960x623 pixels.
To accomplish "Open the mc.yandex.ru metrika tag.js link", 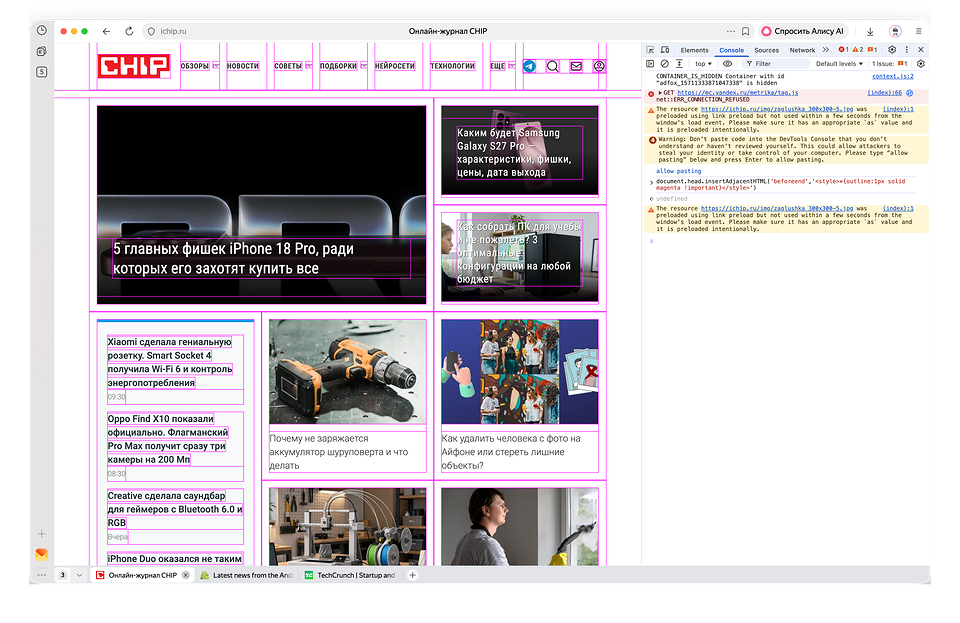I will (738, 93).
